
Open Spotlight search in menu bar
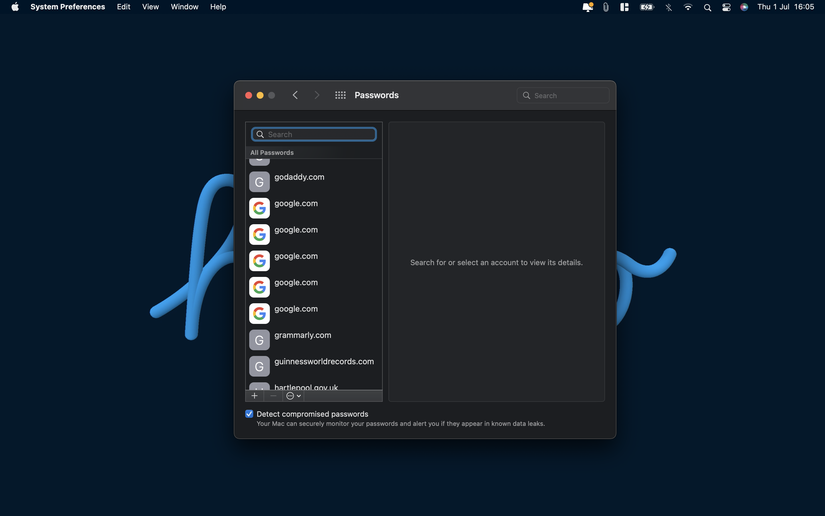pyautogui.click(x=707, y=7)
